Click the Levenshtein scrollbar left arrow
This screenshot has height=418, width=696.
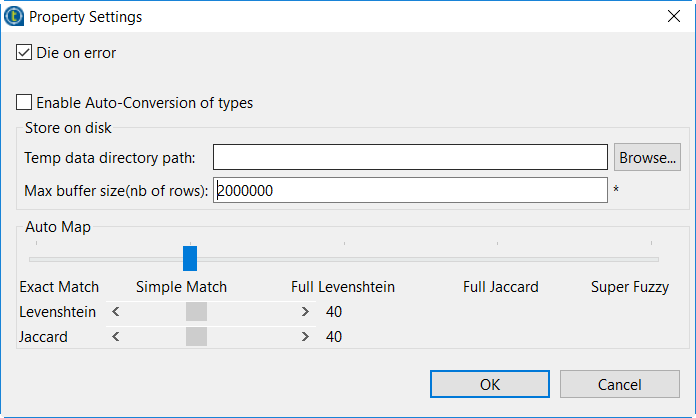(116, 312)
